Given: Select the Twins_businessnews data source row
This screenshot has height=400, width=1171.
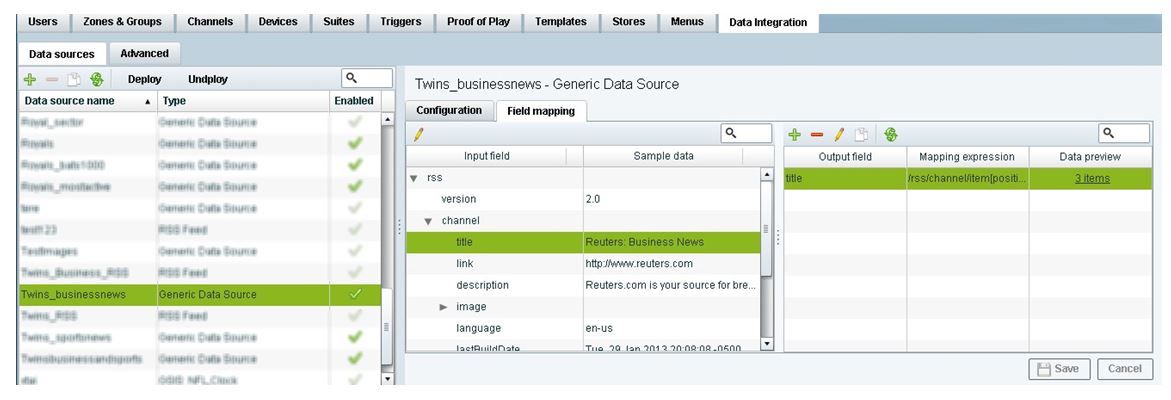Looking at the screenshot, I should coord(199,294).
